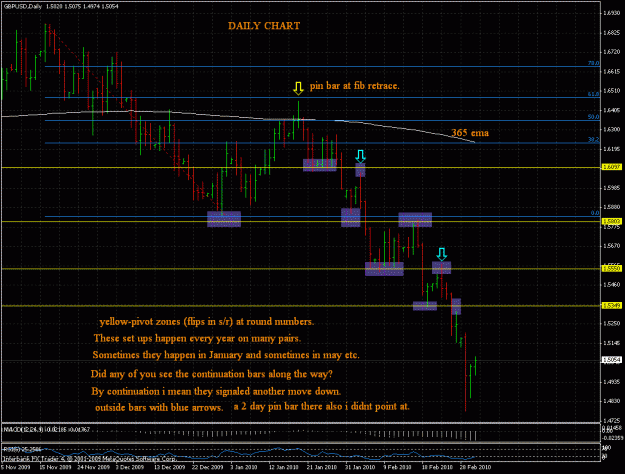Click the RSI indicator label

tap(22, 449)
